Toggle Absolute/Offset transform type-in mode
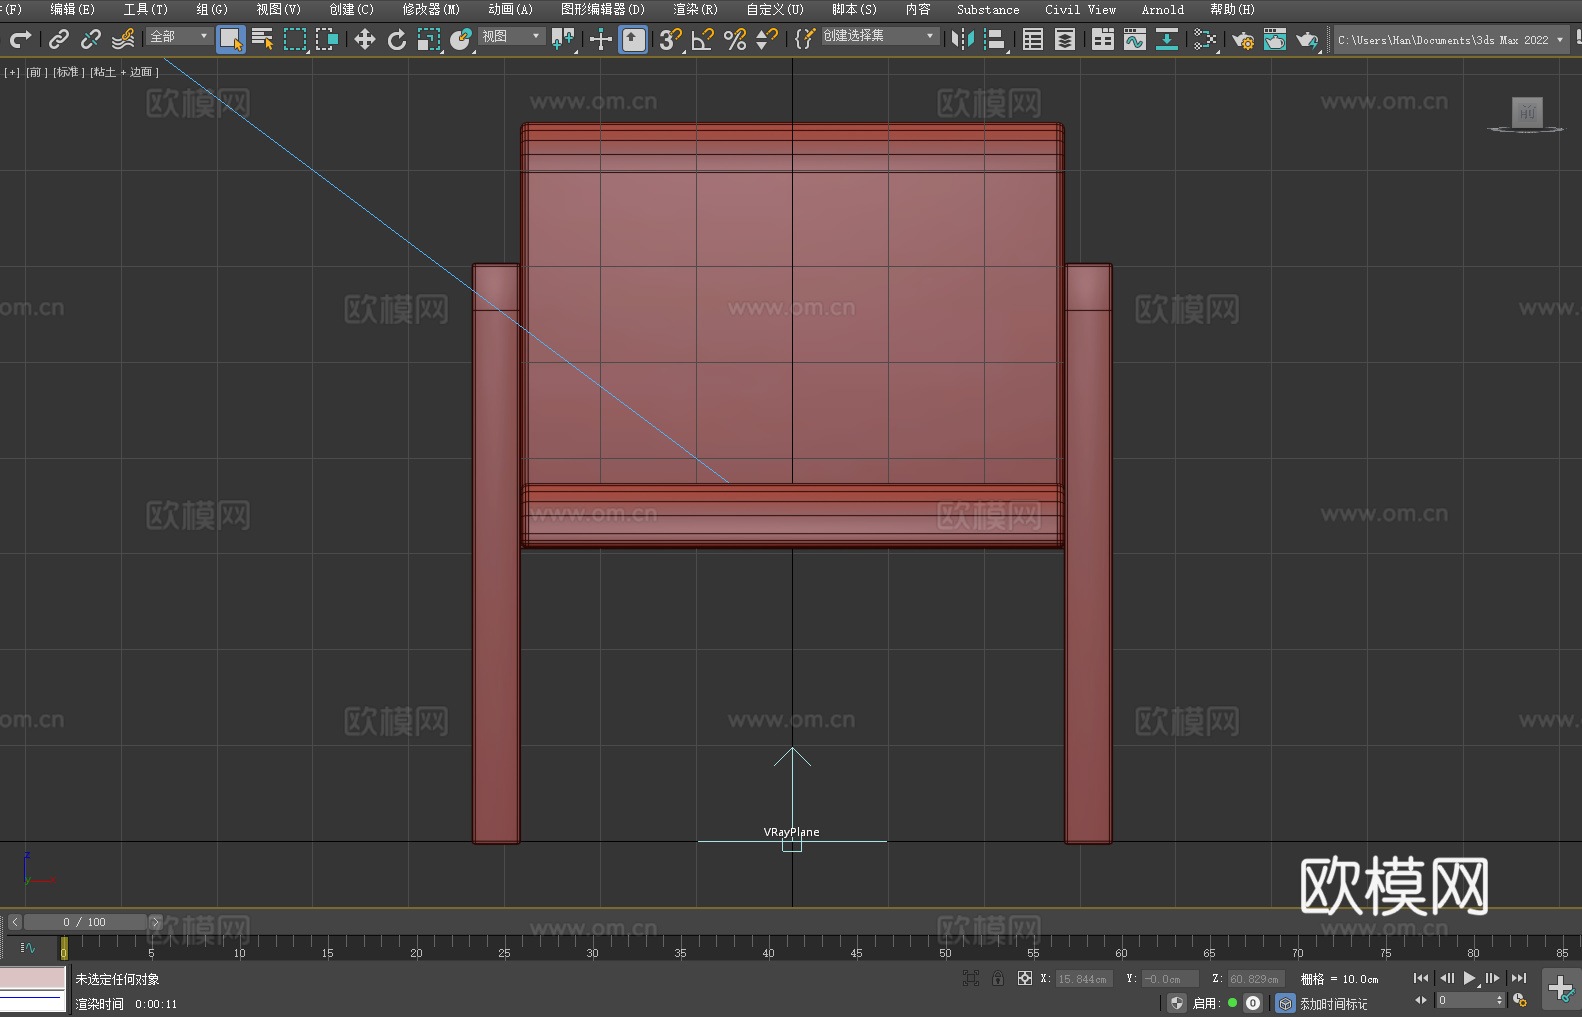The width and height of the screenshot is (1582, 1017). (x=1025, y=978)
